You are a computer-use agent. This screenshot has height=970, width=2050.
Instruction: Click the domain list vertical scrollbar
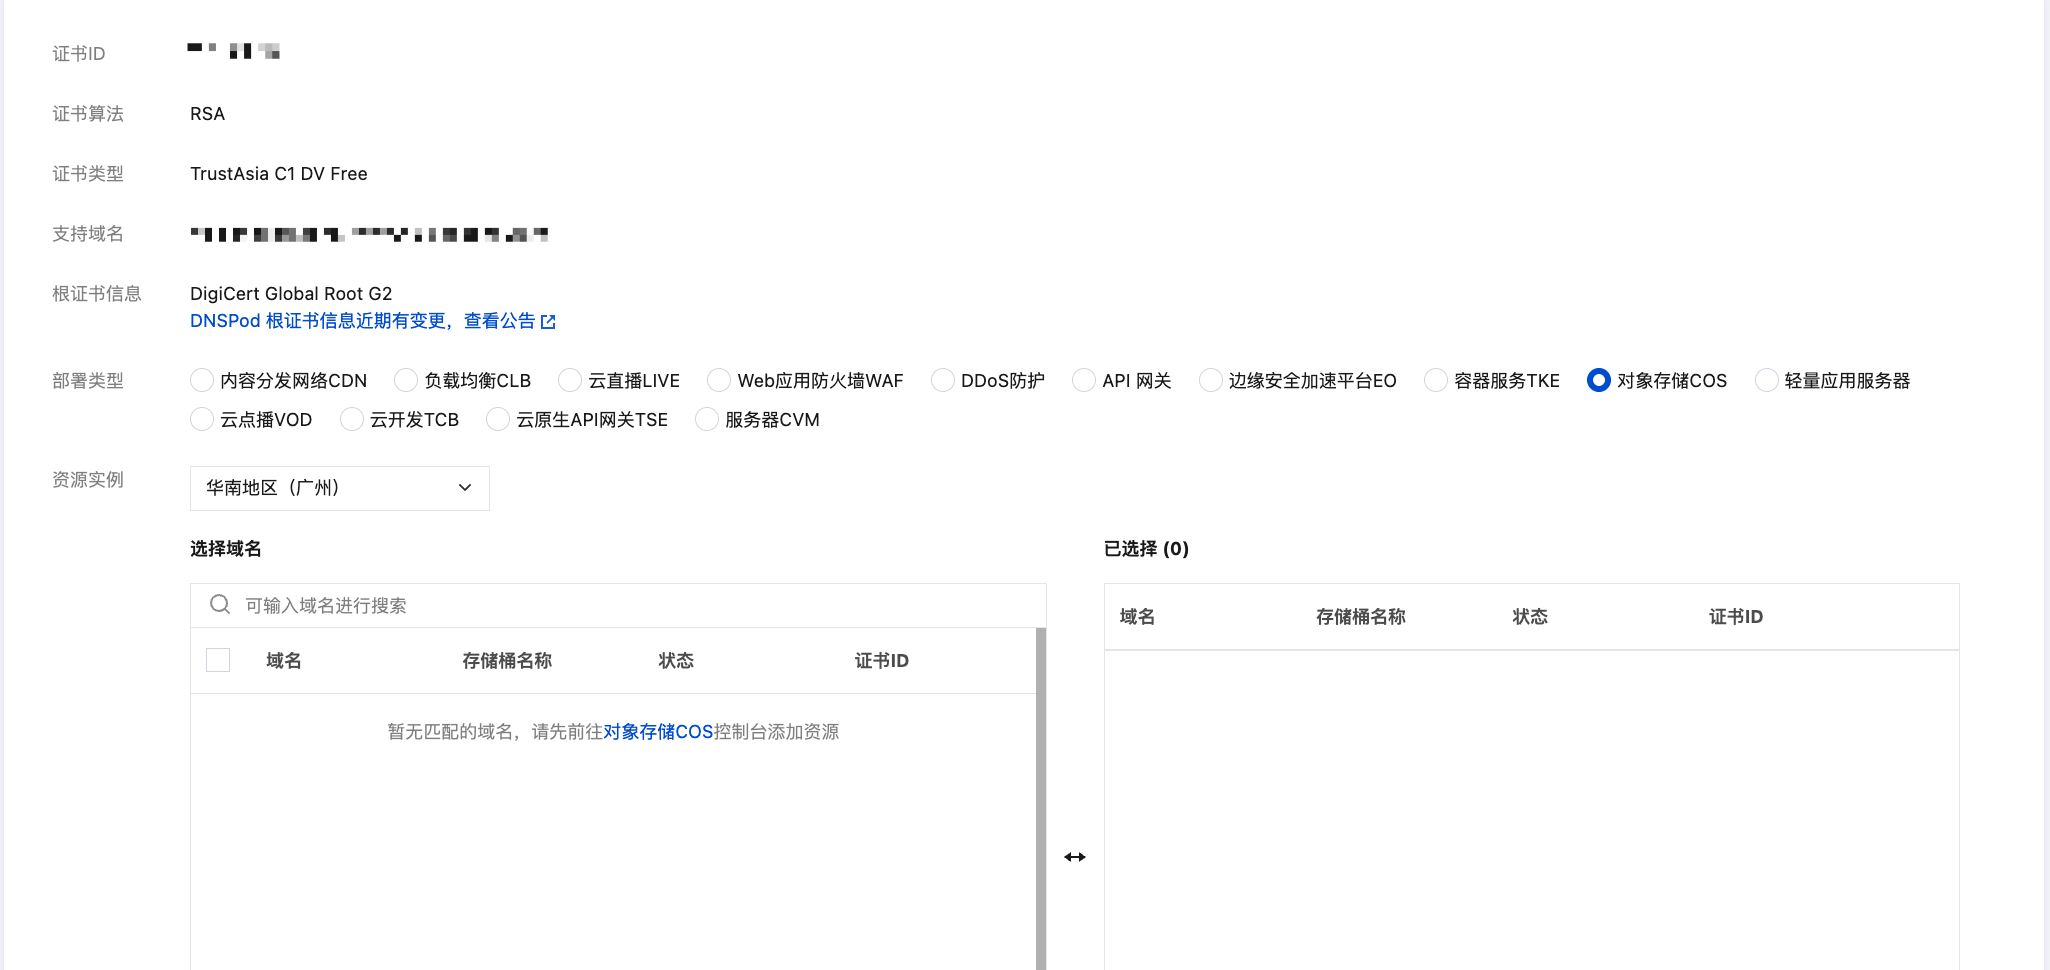[x=1041, y=798]
